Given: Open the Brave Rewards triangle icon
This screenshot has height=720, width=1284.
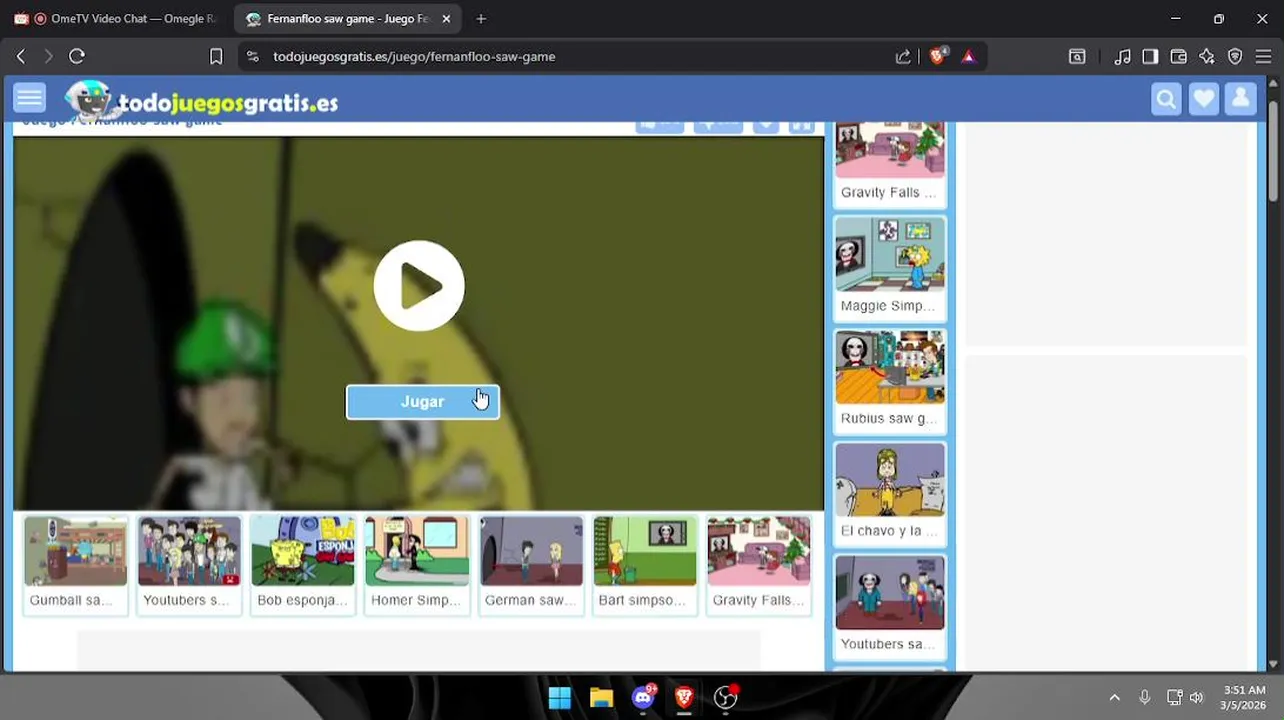Looking at the screenshot, I should click(968, 57).
